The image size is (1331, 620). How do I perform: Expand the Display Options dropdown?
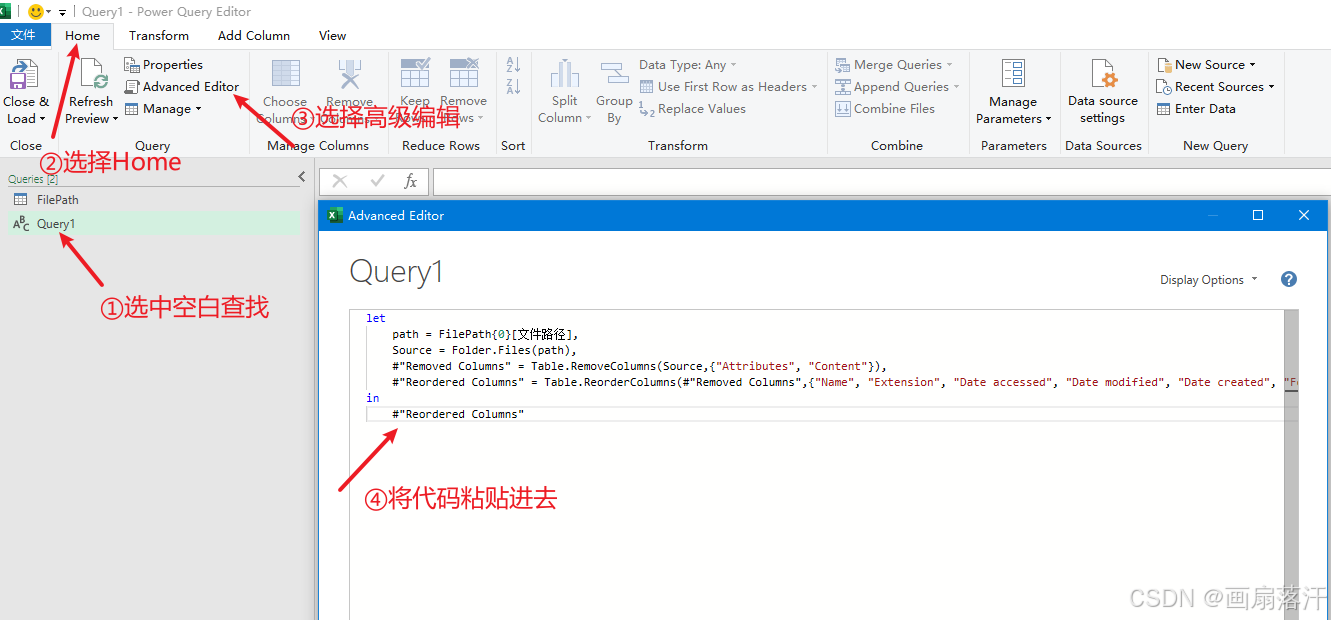tap(1208, 279)
